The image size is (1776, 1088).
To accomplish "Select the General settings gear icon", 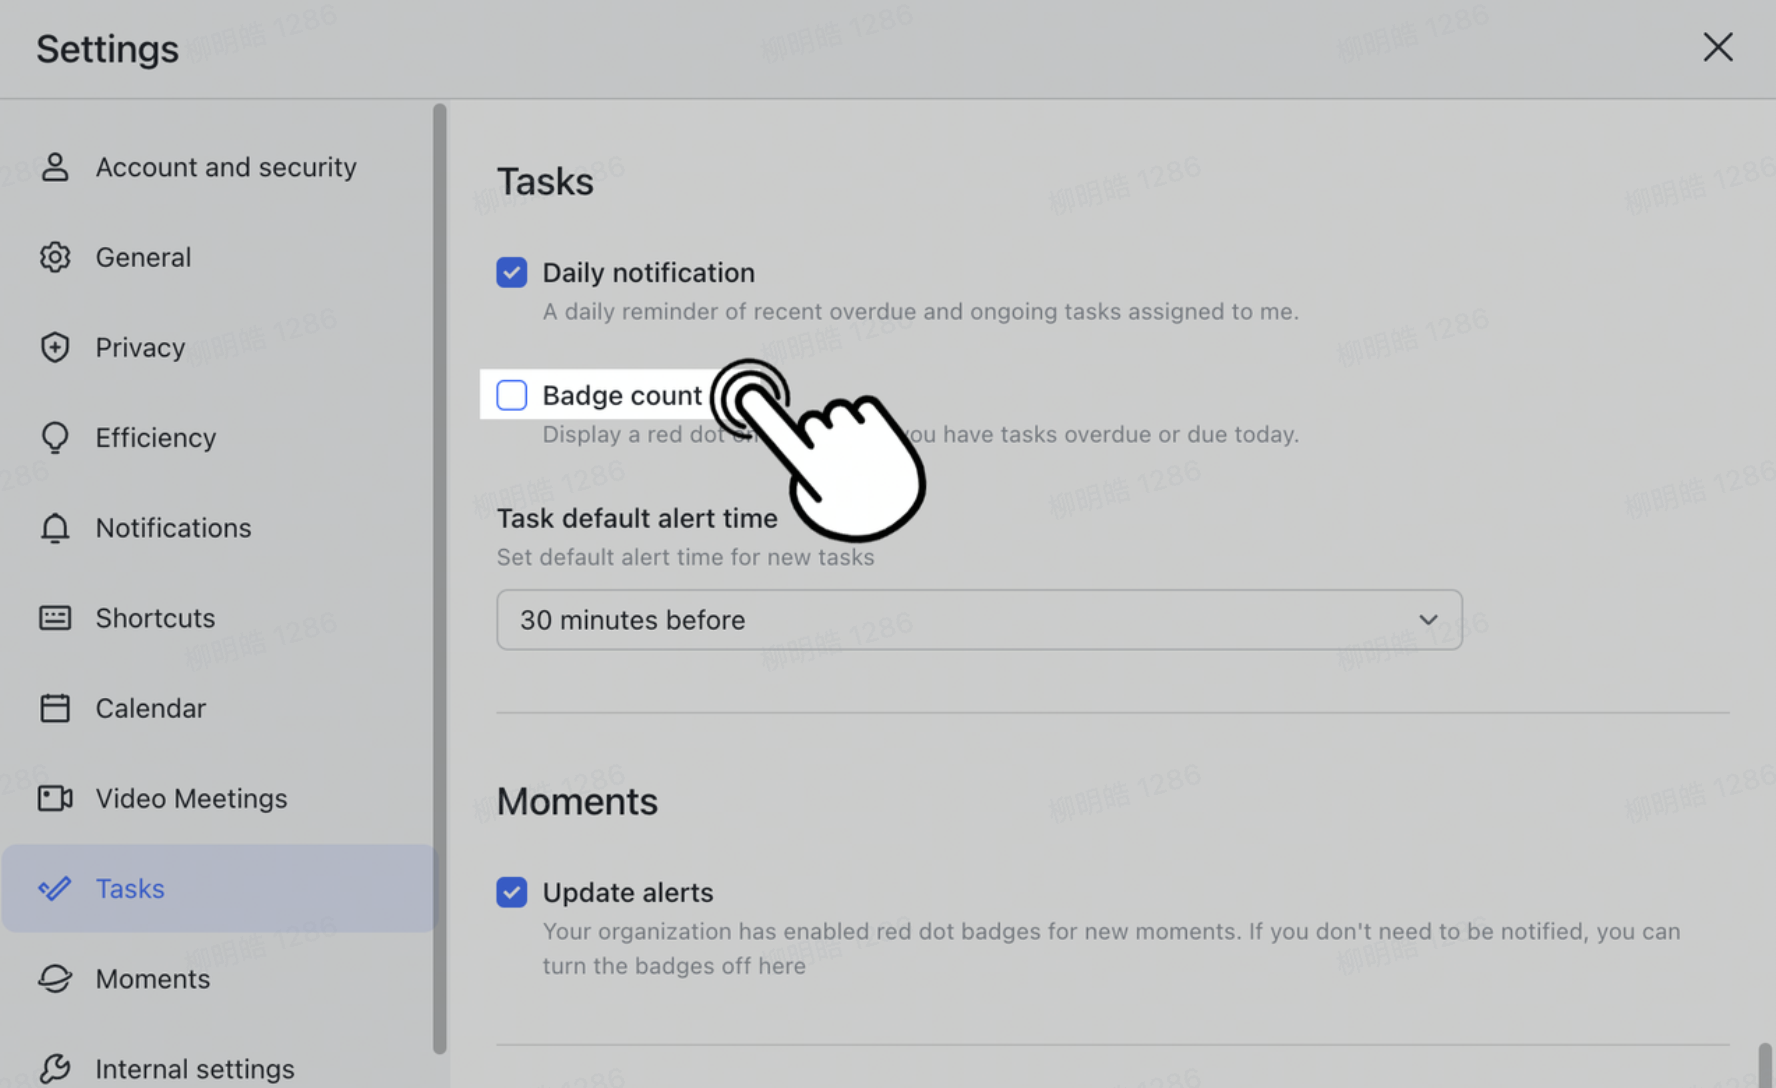I will click(55, 257).
